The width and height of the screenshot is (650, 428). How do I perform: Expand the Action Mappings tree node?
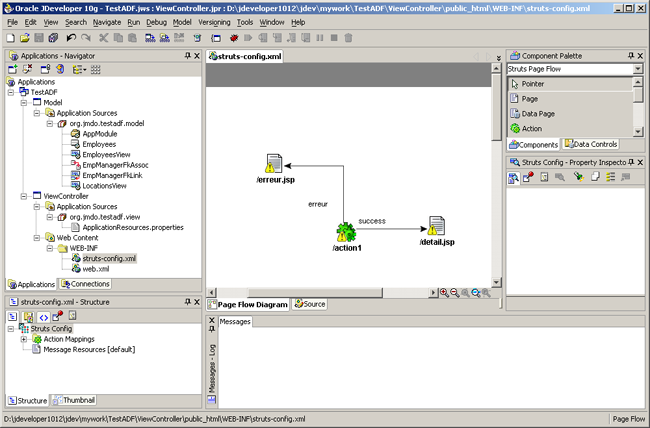pyautogui.click(x=23, y=339)
